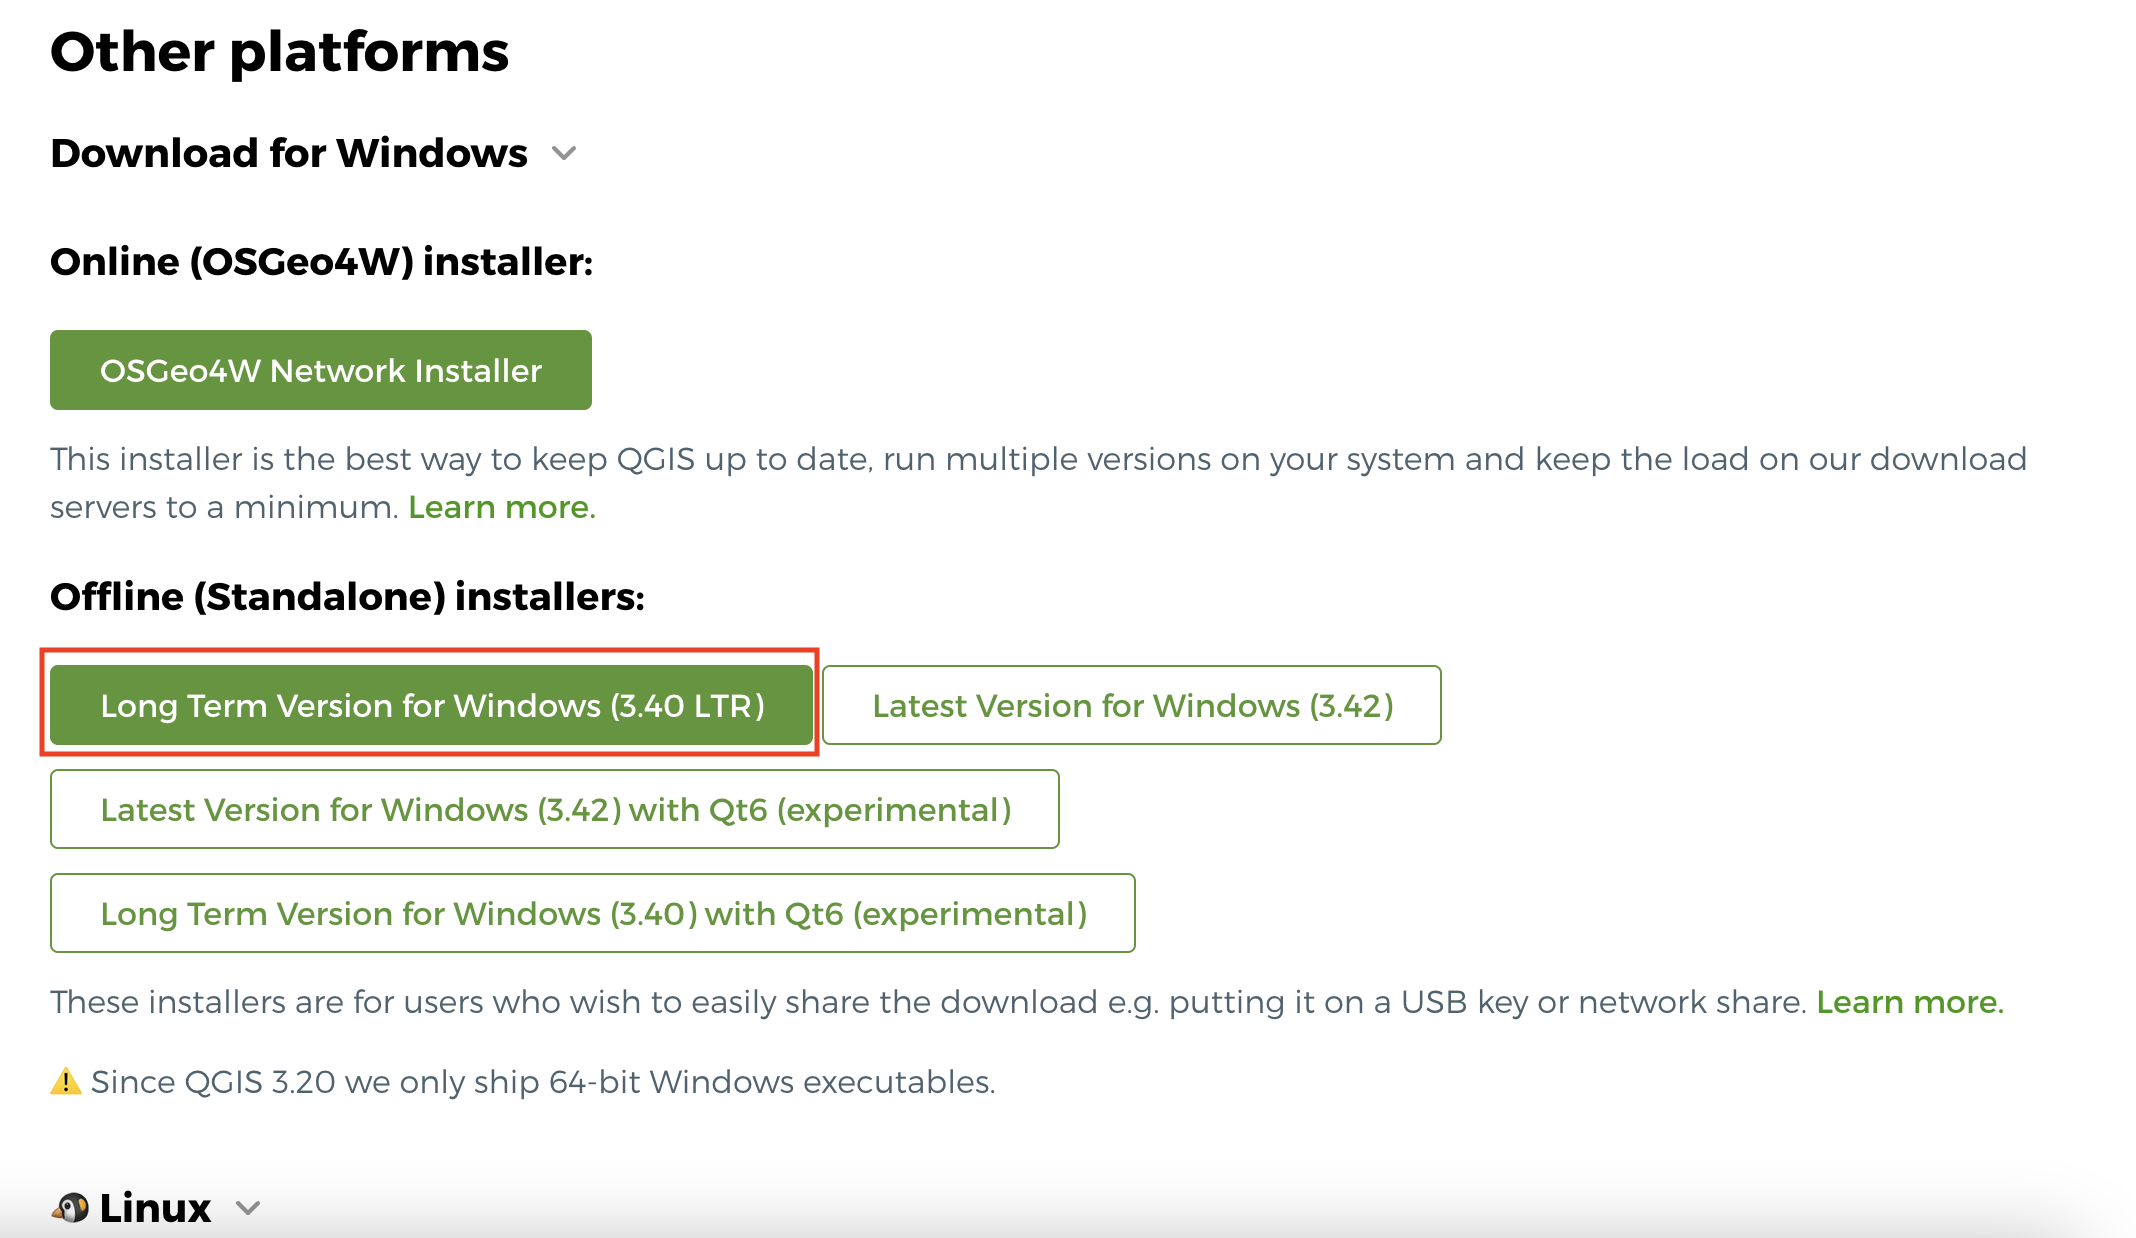Download Latest Version for Windows (3.42) without Qt6
The width and height of the screenshot is (2136, 1238).
(x=1132, y=706)
